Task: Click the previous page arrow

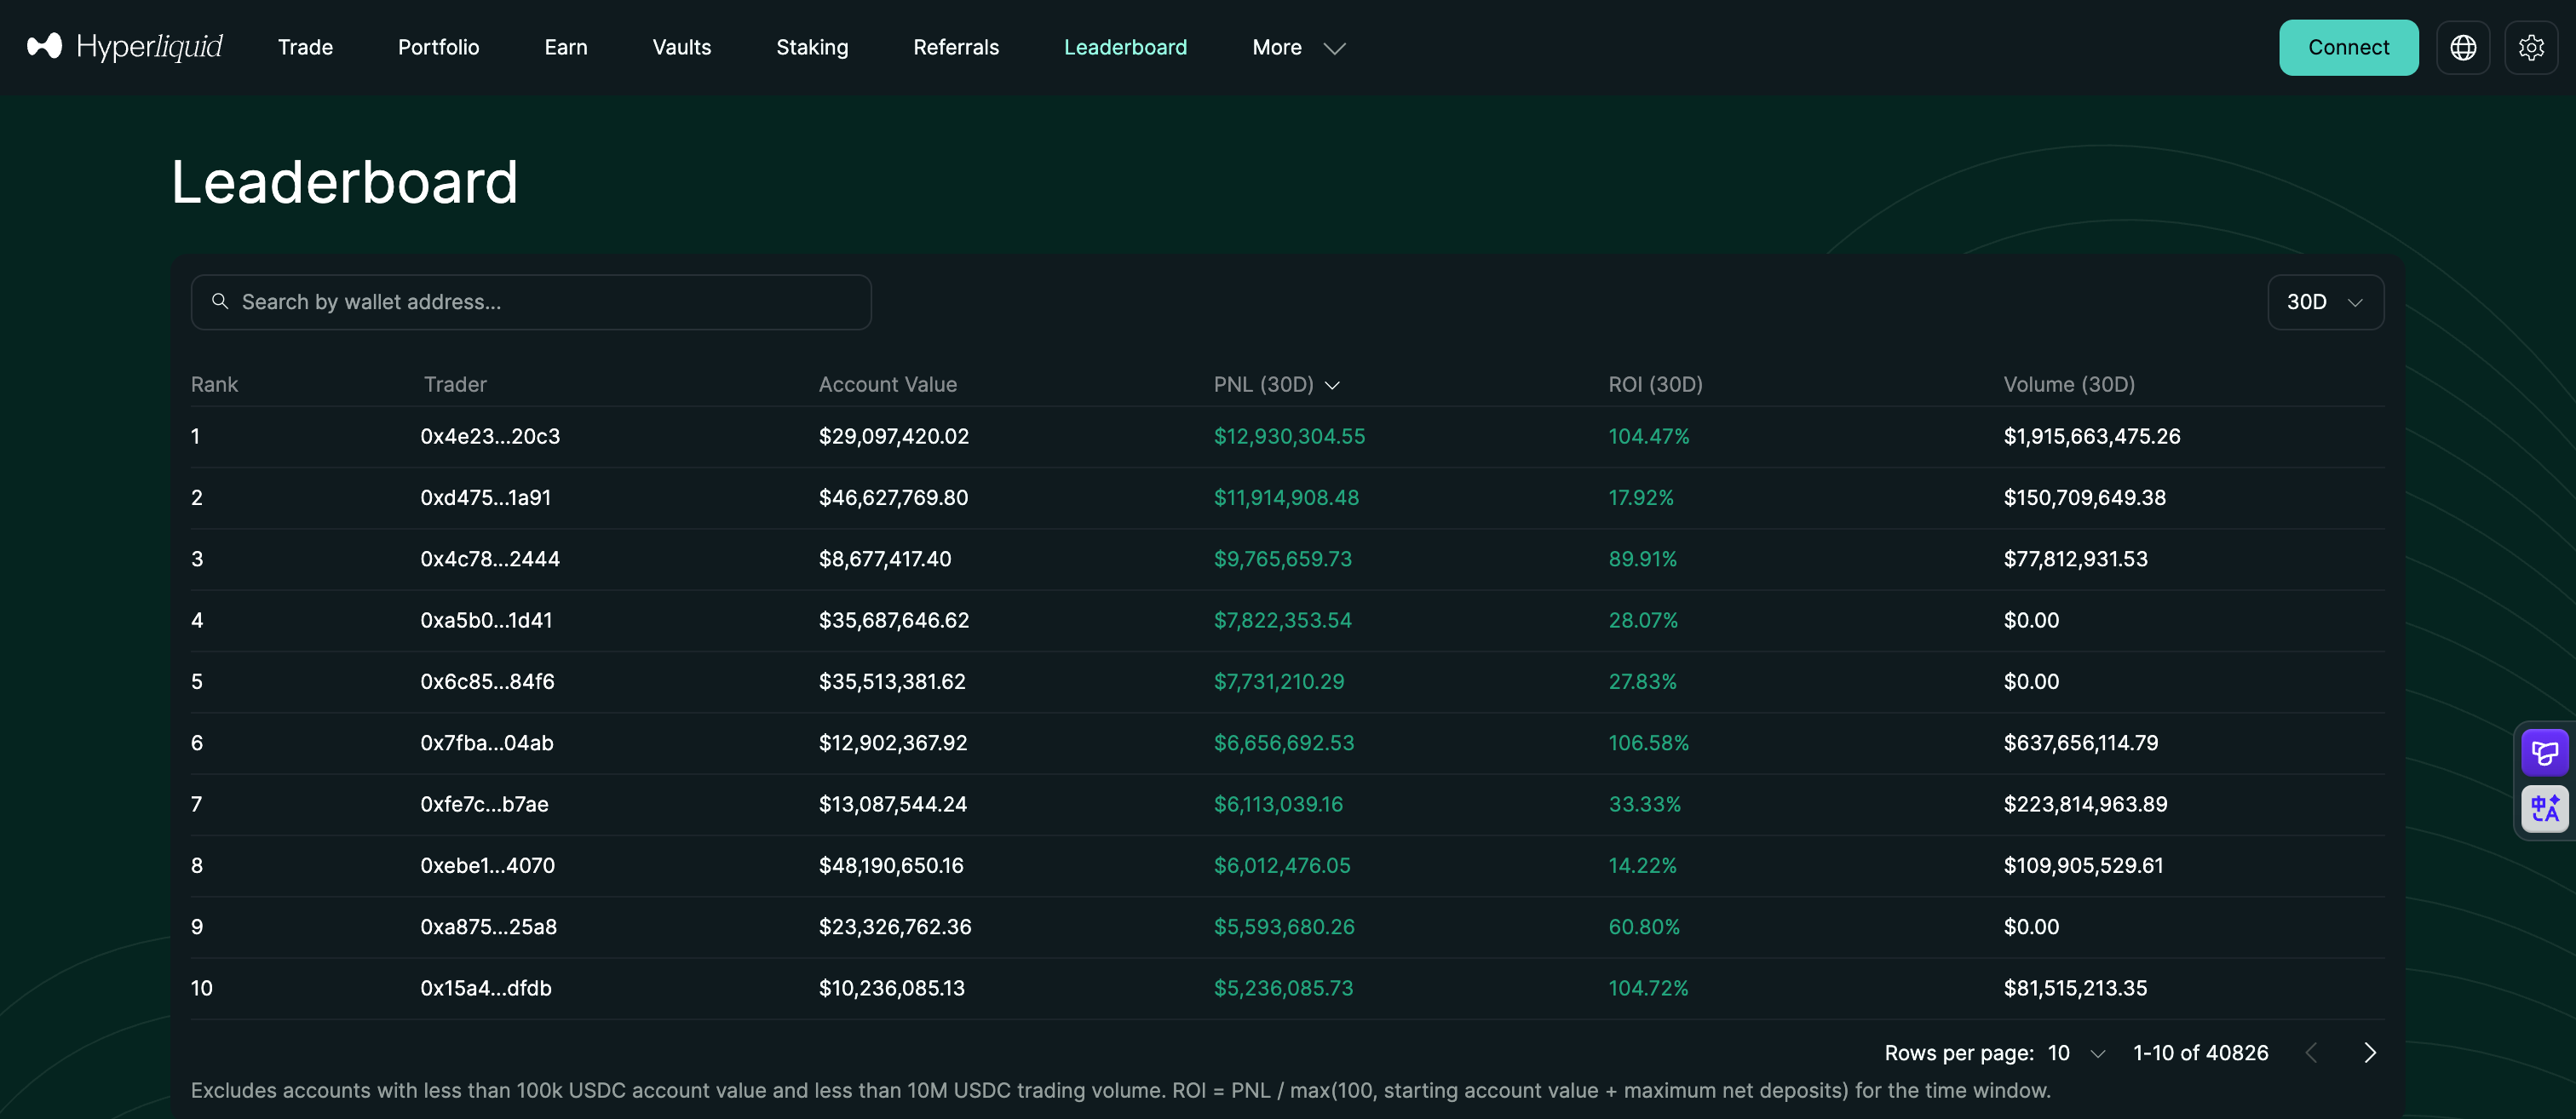Action: tap(2311, 1052)
